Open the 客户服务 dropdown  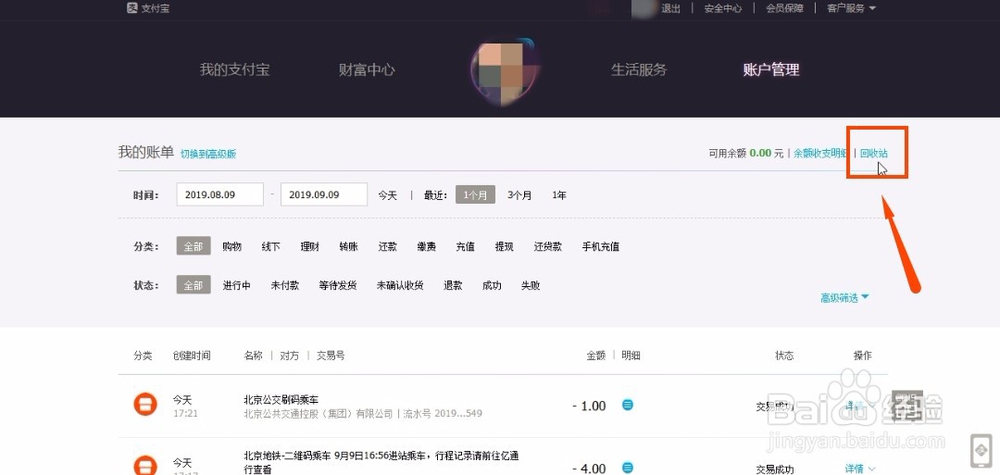click(x=851, y=8)
